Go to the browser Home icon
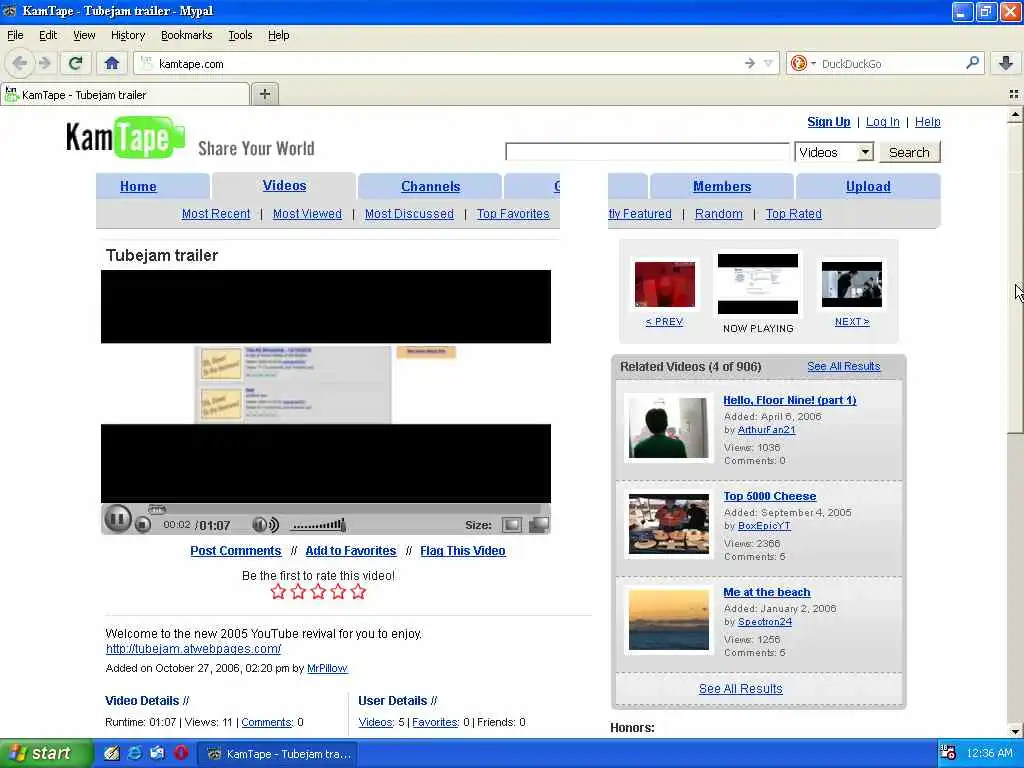 pyautogui.click(x=112, y=63)
